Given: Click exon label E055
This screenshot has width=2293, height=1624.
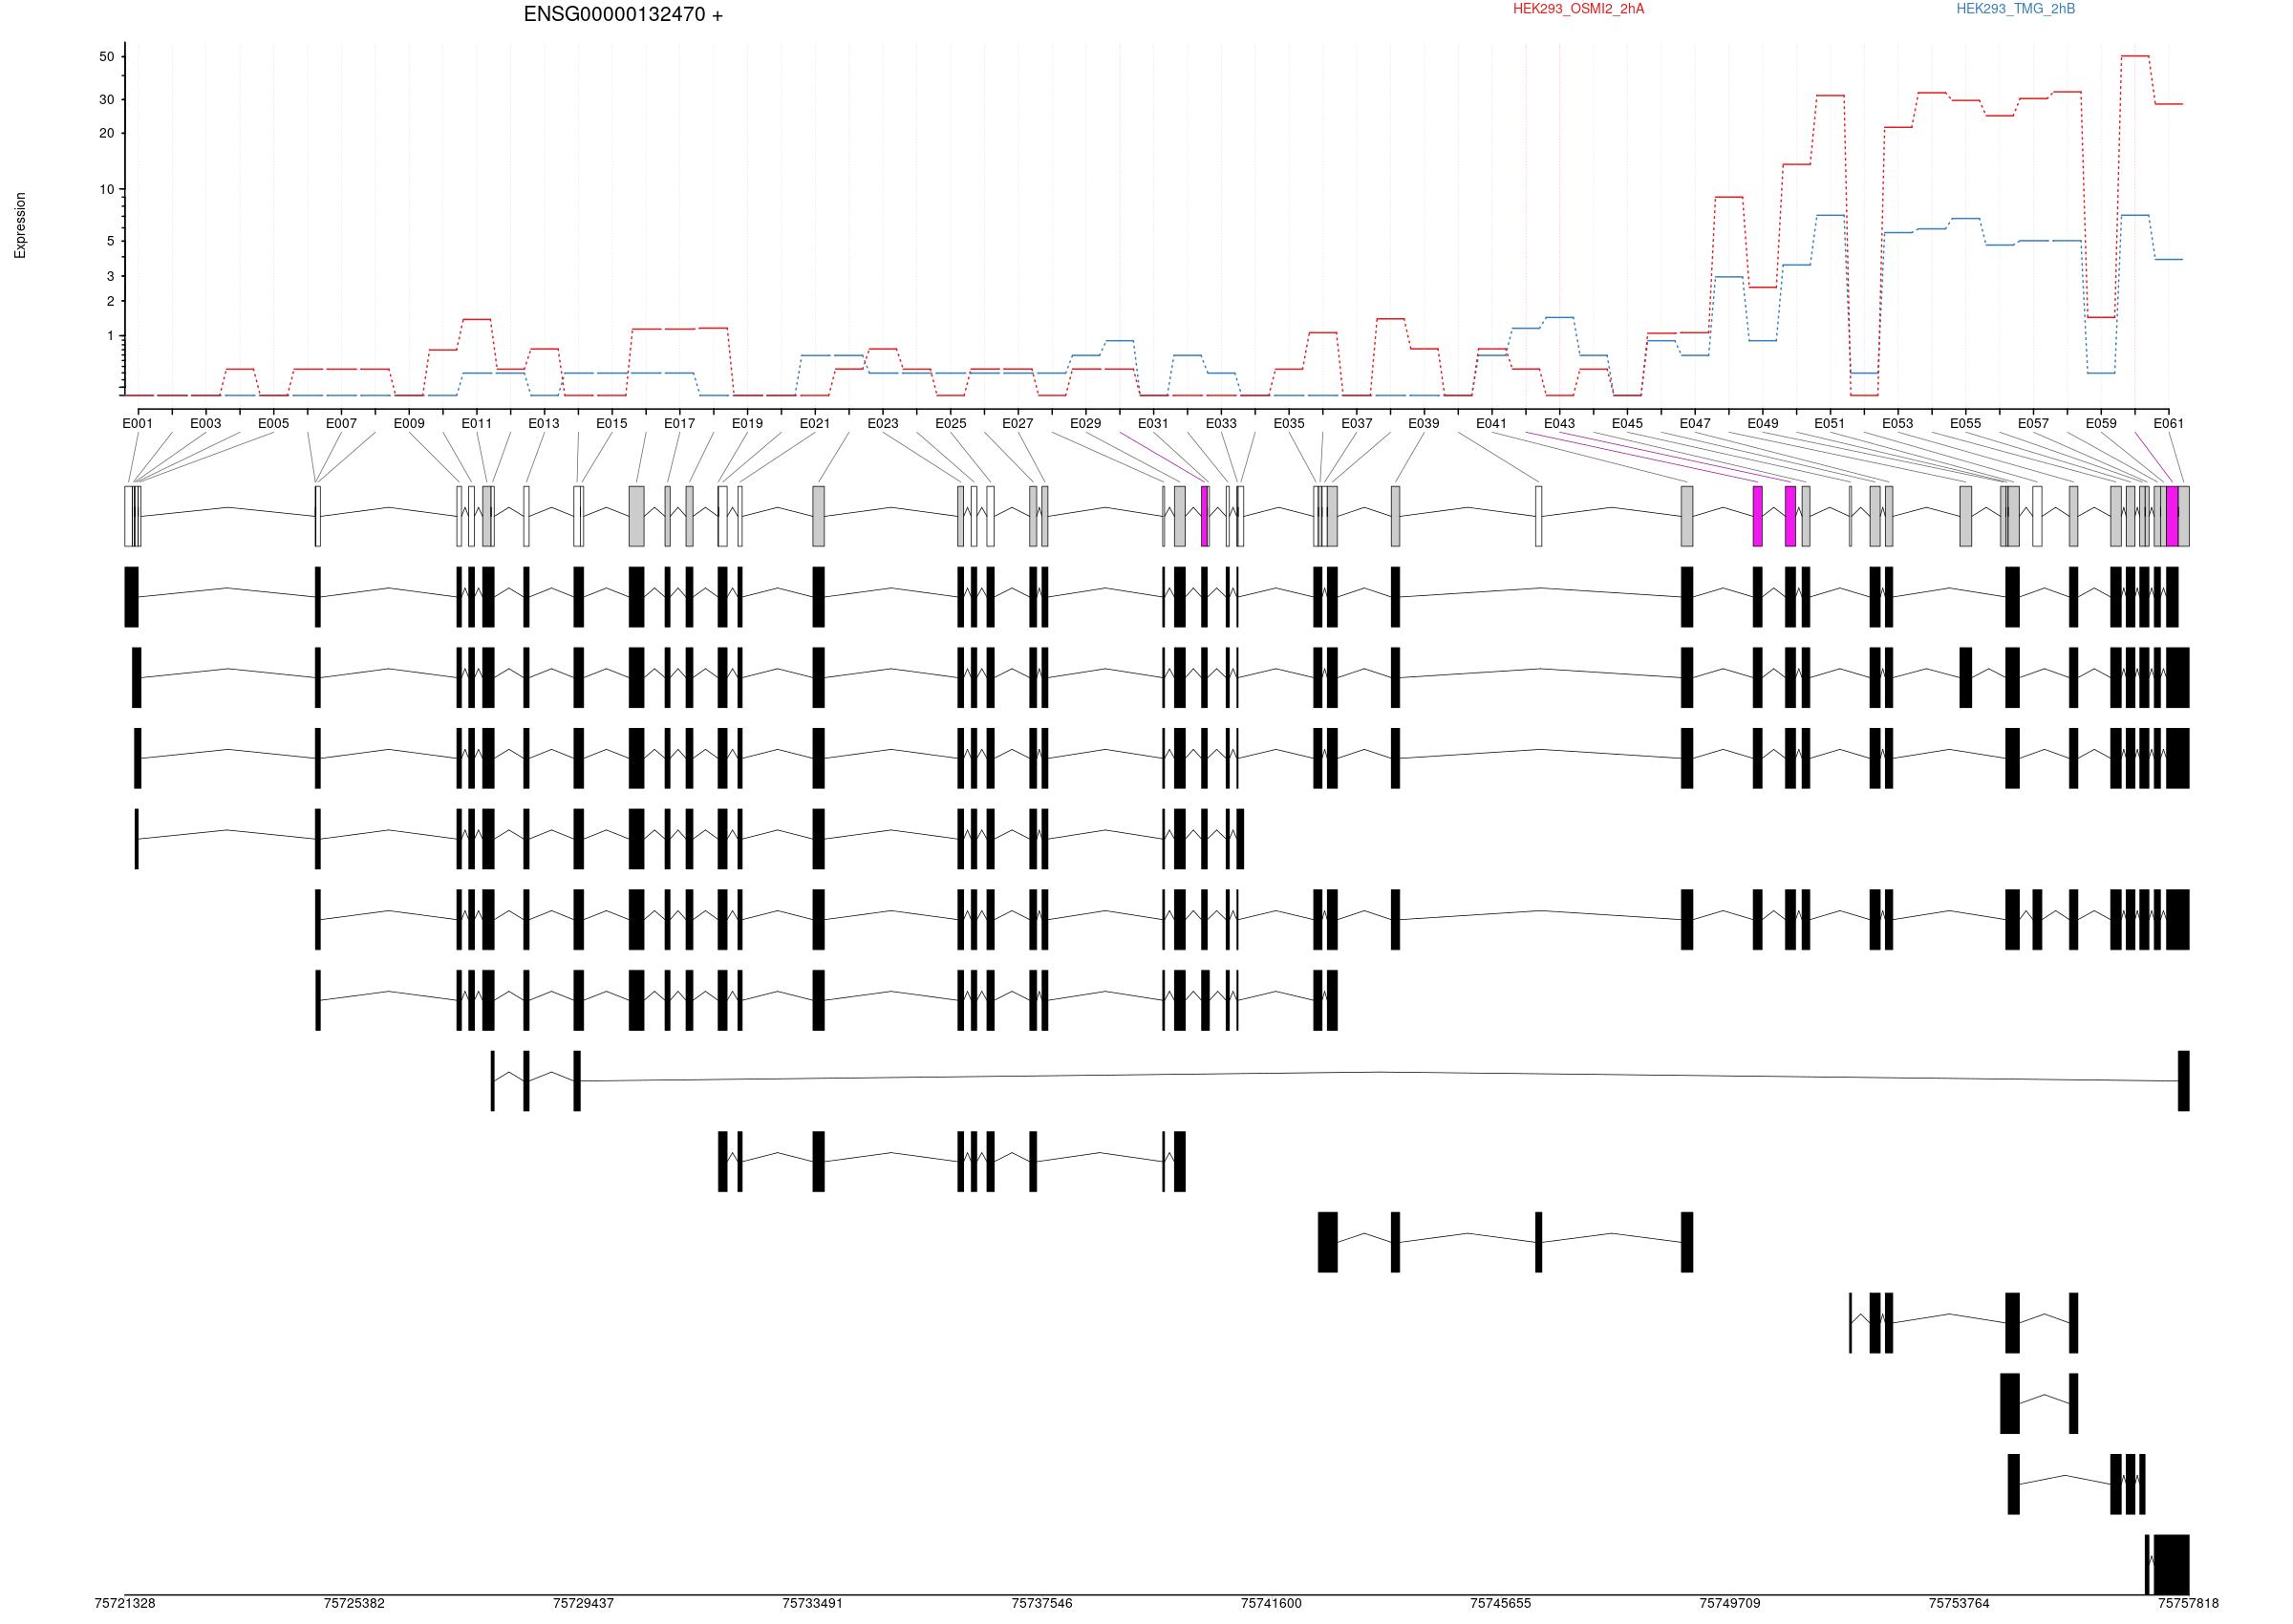Looking at the screenshot, I should [x=1966, y=423].
